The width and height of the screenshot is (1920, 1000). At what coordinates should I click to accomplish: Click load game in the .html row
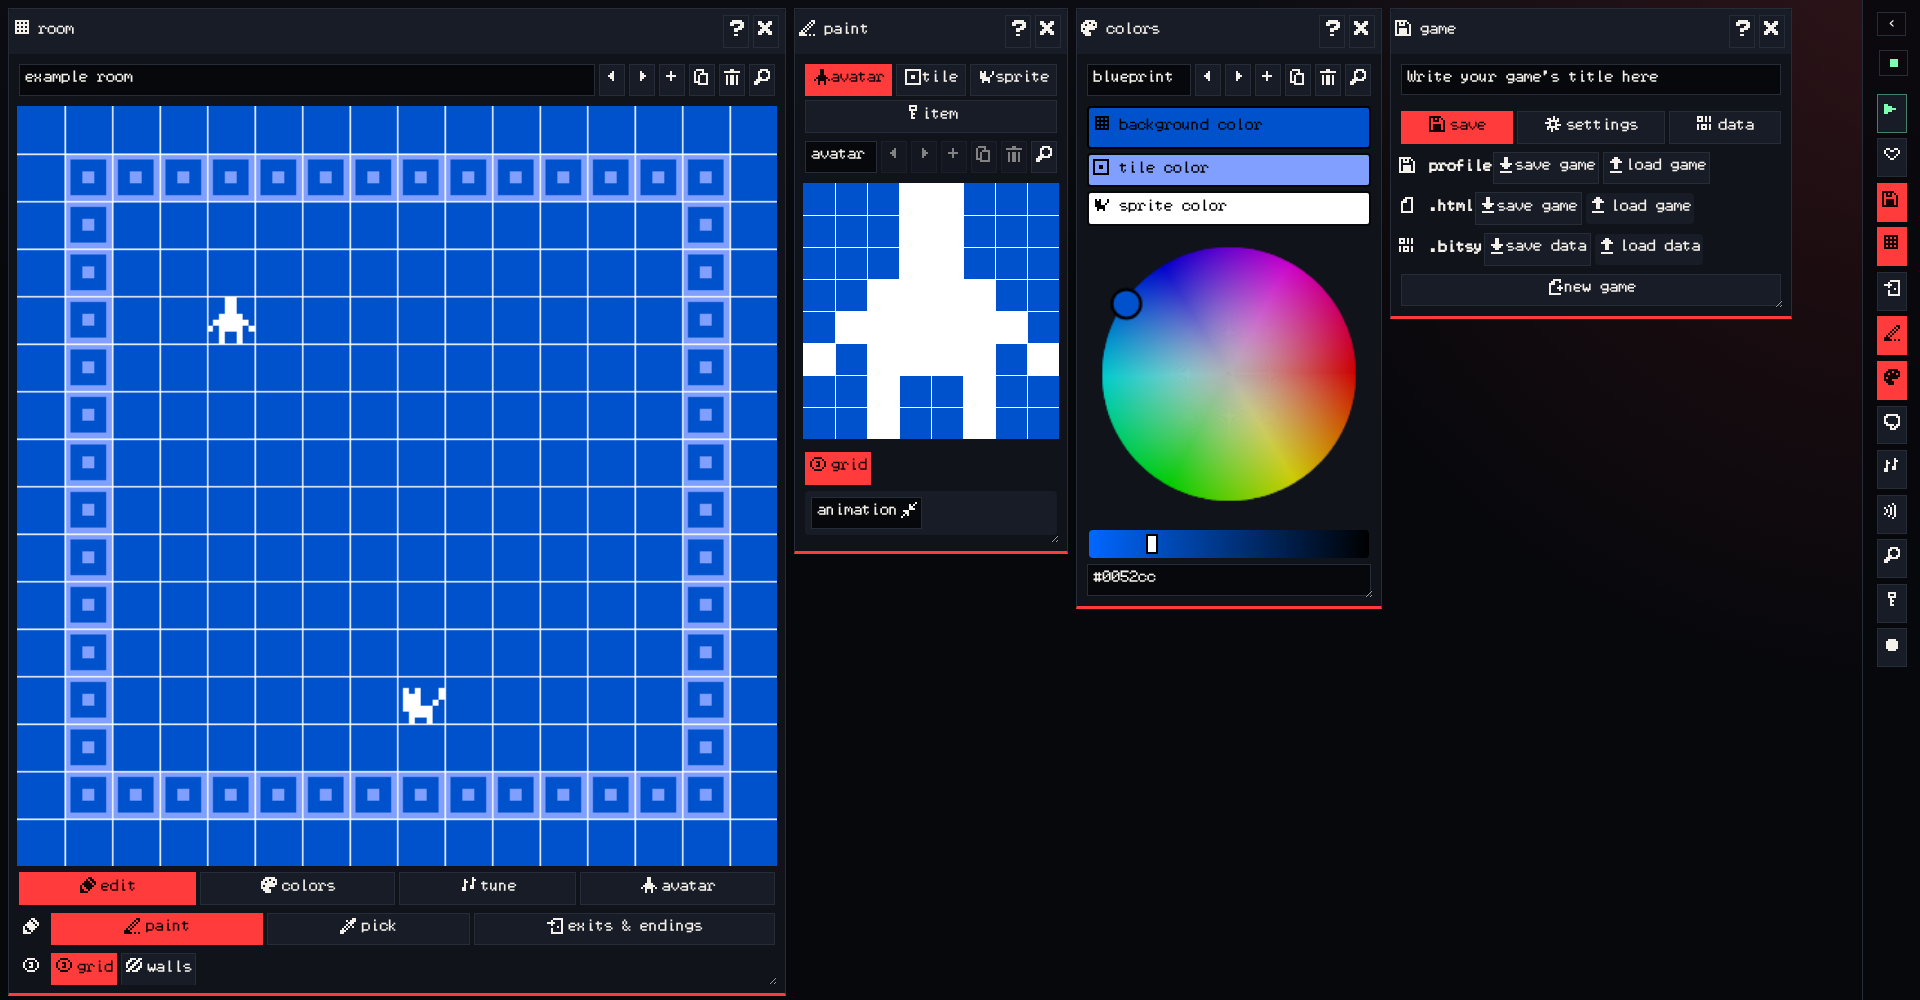[x=1641, y=207]
